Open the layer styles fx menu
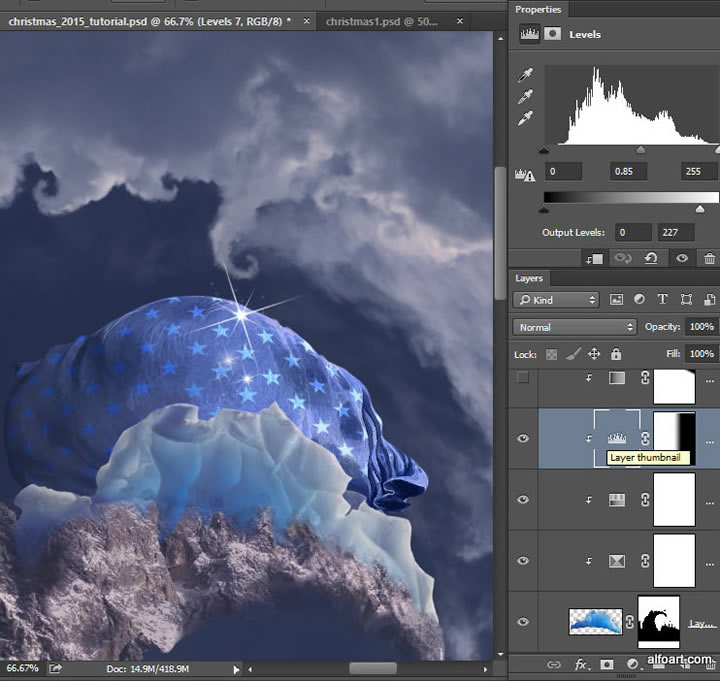This screenshot has width=720, height=681. tap(581, 664)
